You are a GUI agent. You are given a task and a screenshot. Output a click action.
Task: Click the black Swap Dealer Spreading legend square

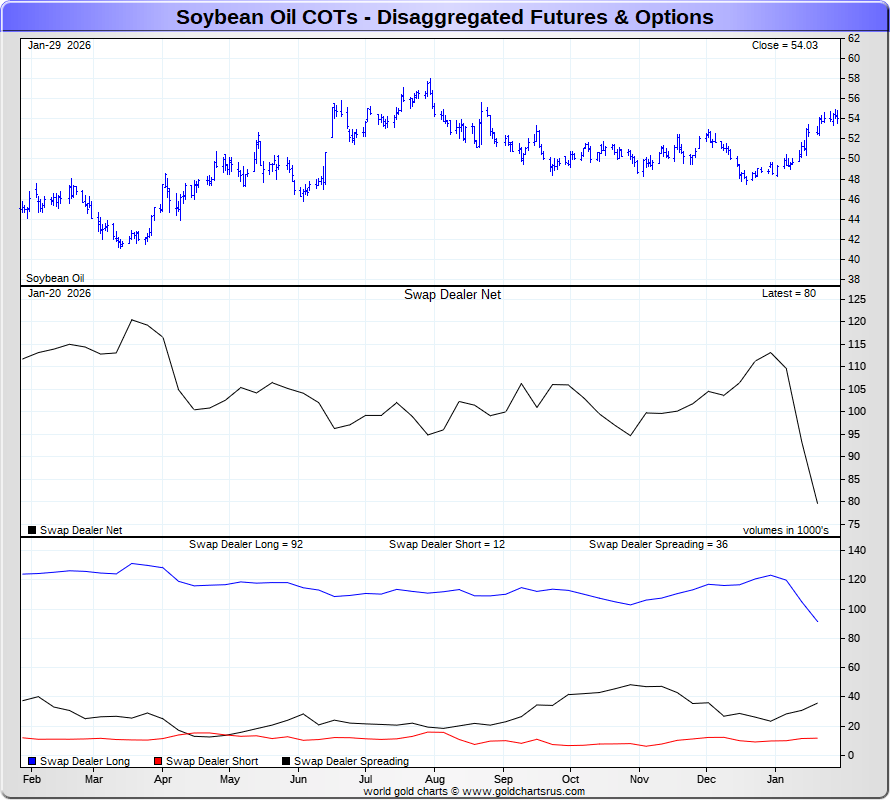[x=286, y=762]
